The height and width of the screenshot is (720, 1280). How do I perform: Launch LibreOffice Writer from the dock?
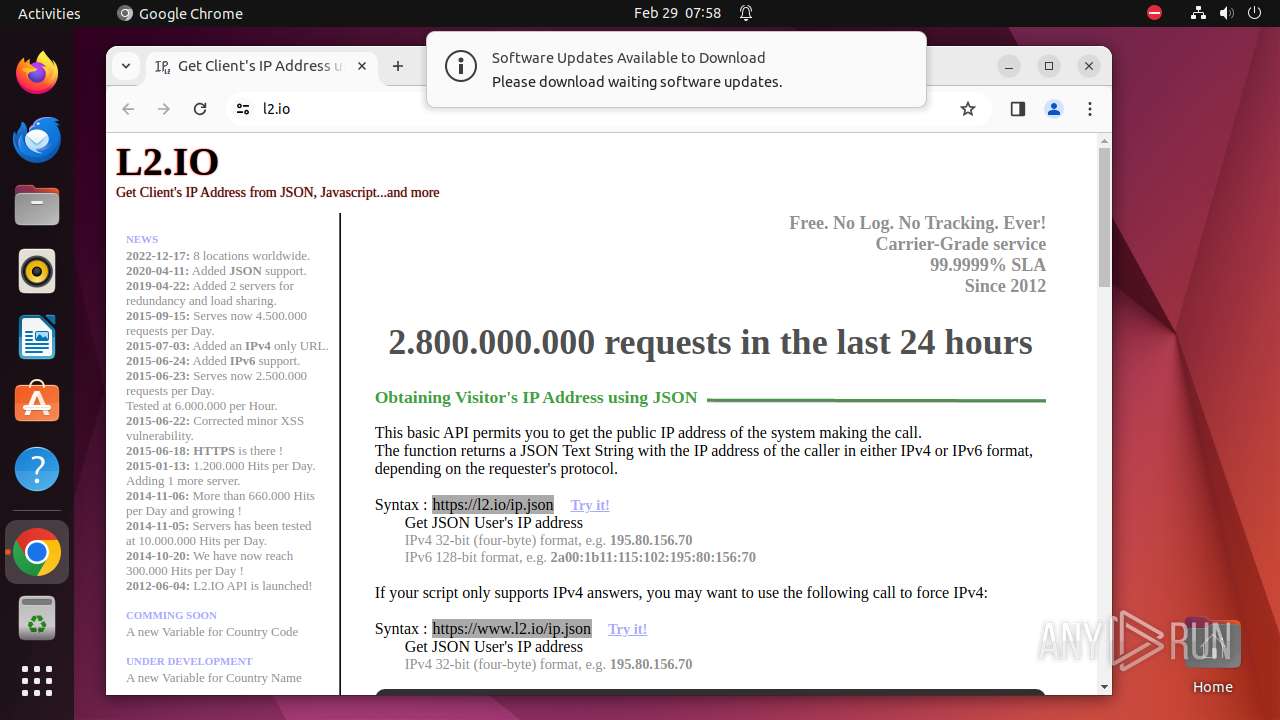coord(37,337)
